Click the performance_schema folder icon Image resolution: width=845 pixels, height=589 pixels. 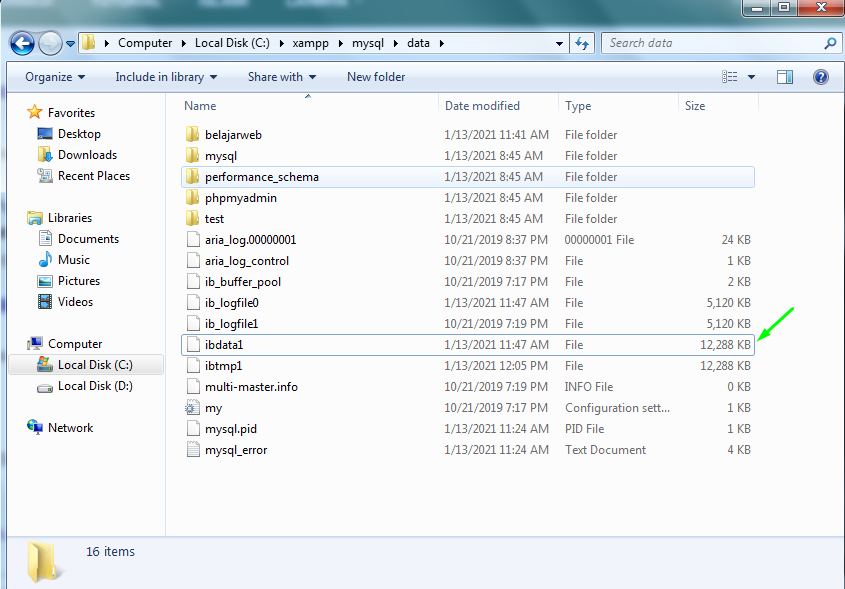pyautogui.click(x=192, y=176)
